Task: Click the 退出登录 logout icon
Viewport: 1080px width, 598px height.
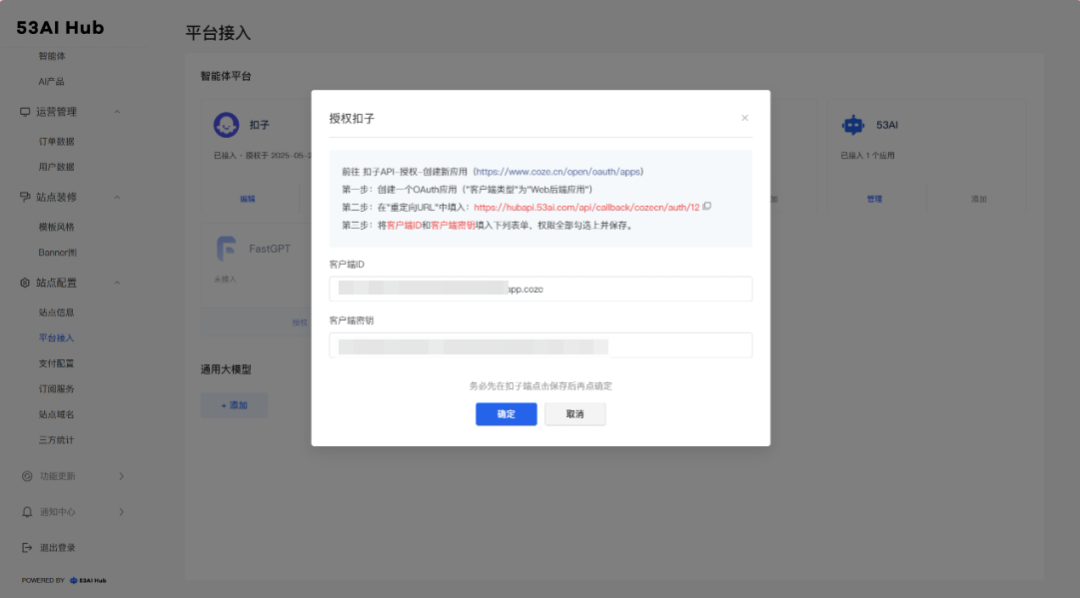Action: [x=27, y=548]
